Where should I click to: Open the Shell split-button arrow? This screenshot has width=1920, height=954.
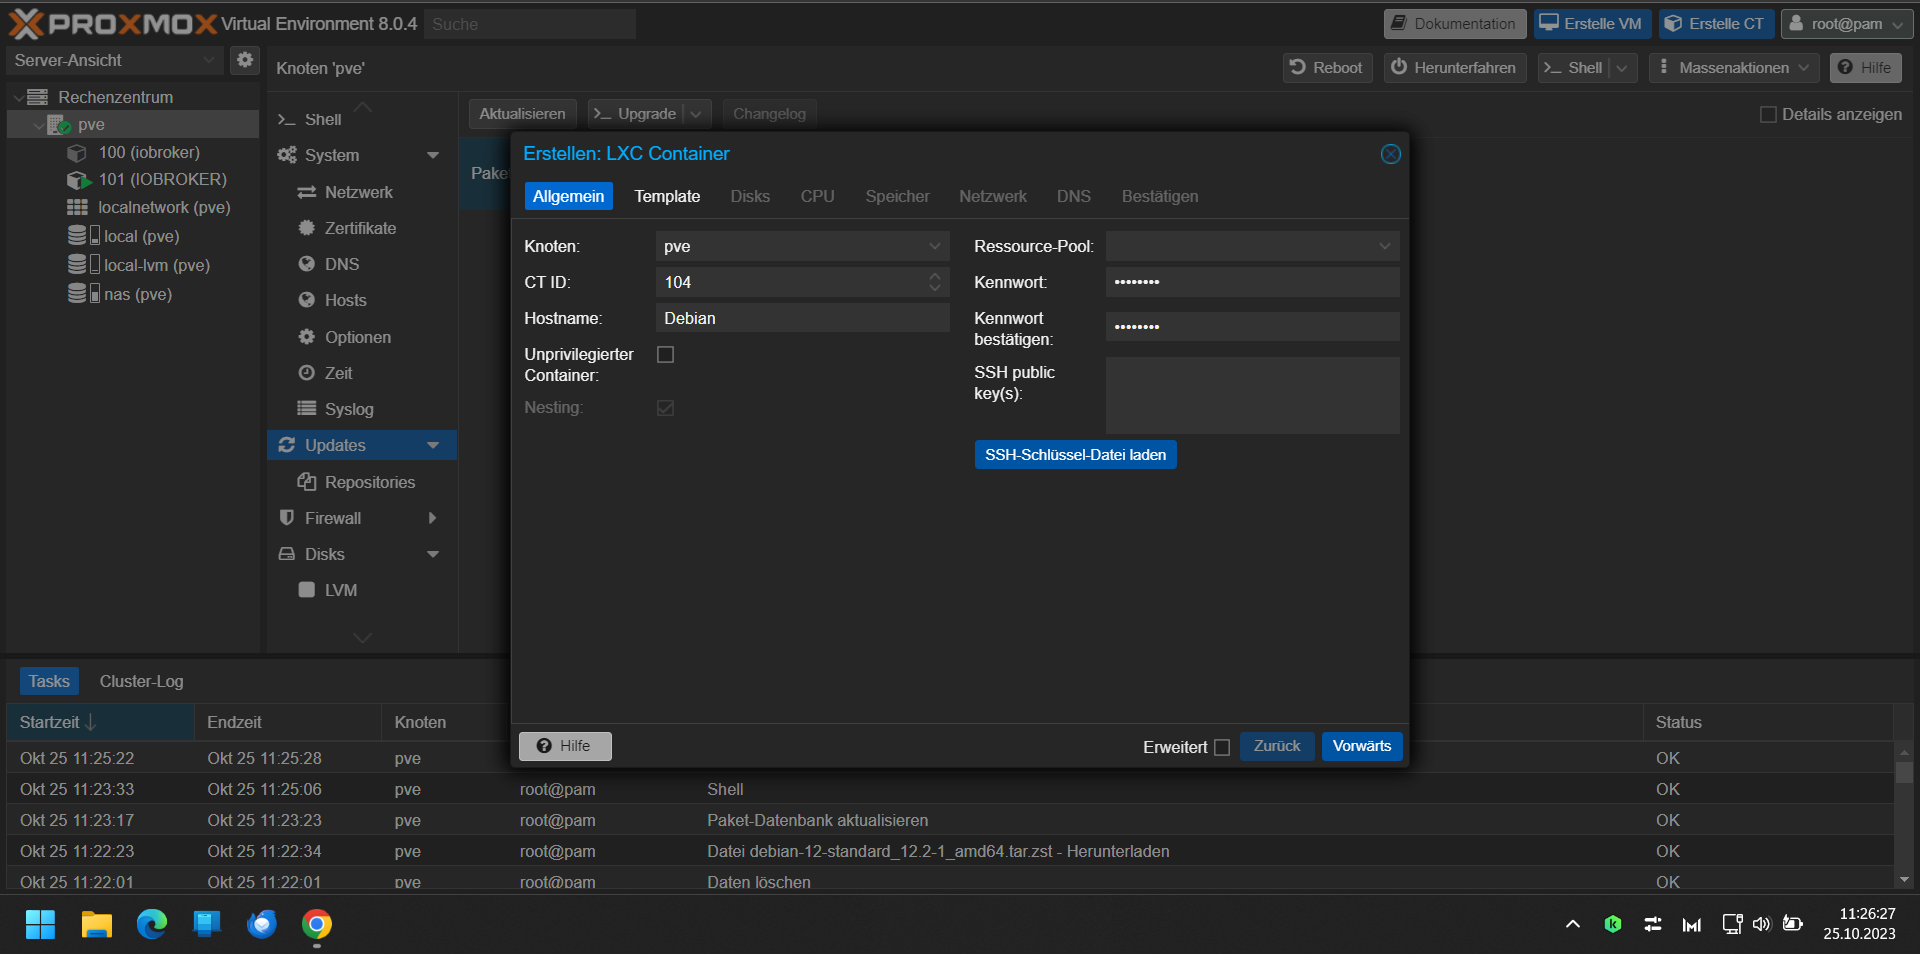(x=1622, y=68)
